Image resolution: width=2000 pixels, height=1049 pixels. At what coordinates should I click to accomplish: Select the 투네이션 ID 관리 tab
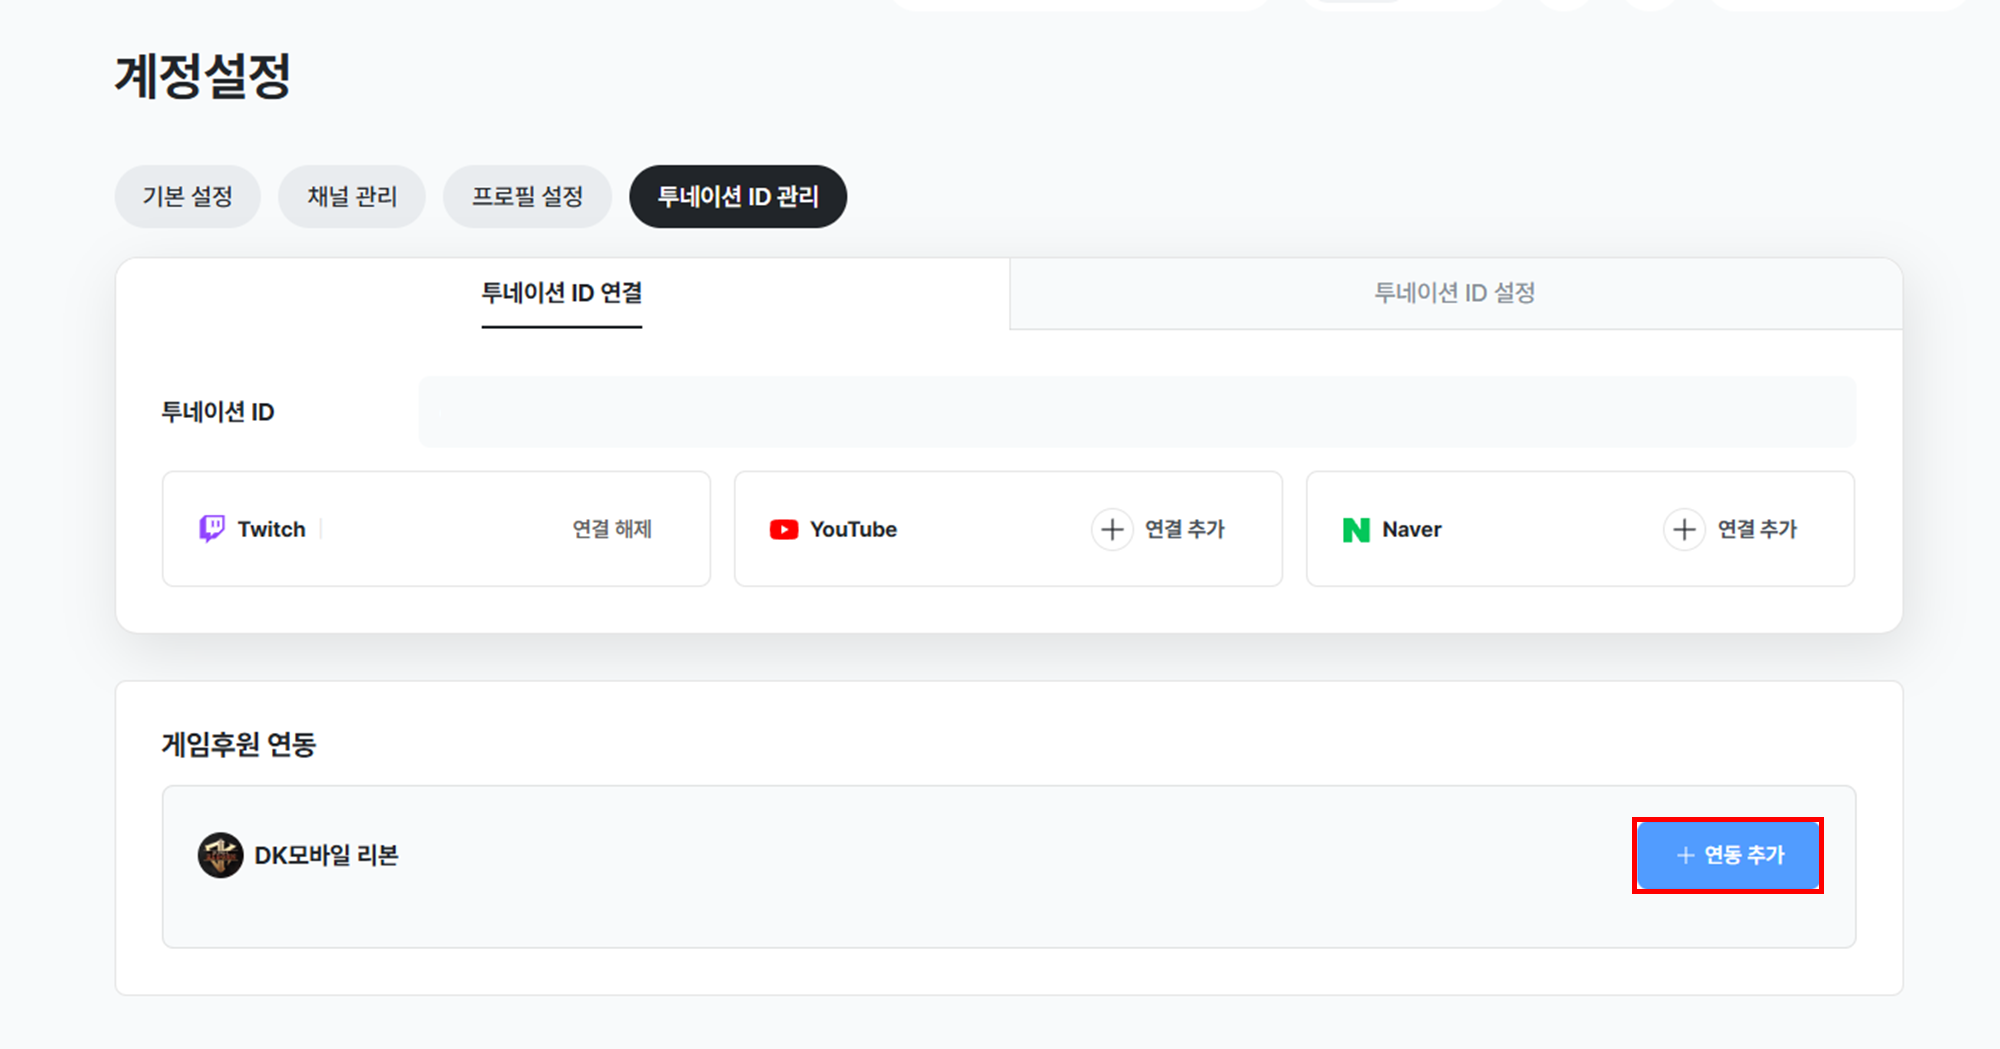[738, 197]
